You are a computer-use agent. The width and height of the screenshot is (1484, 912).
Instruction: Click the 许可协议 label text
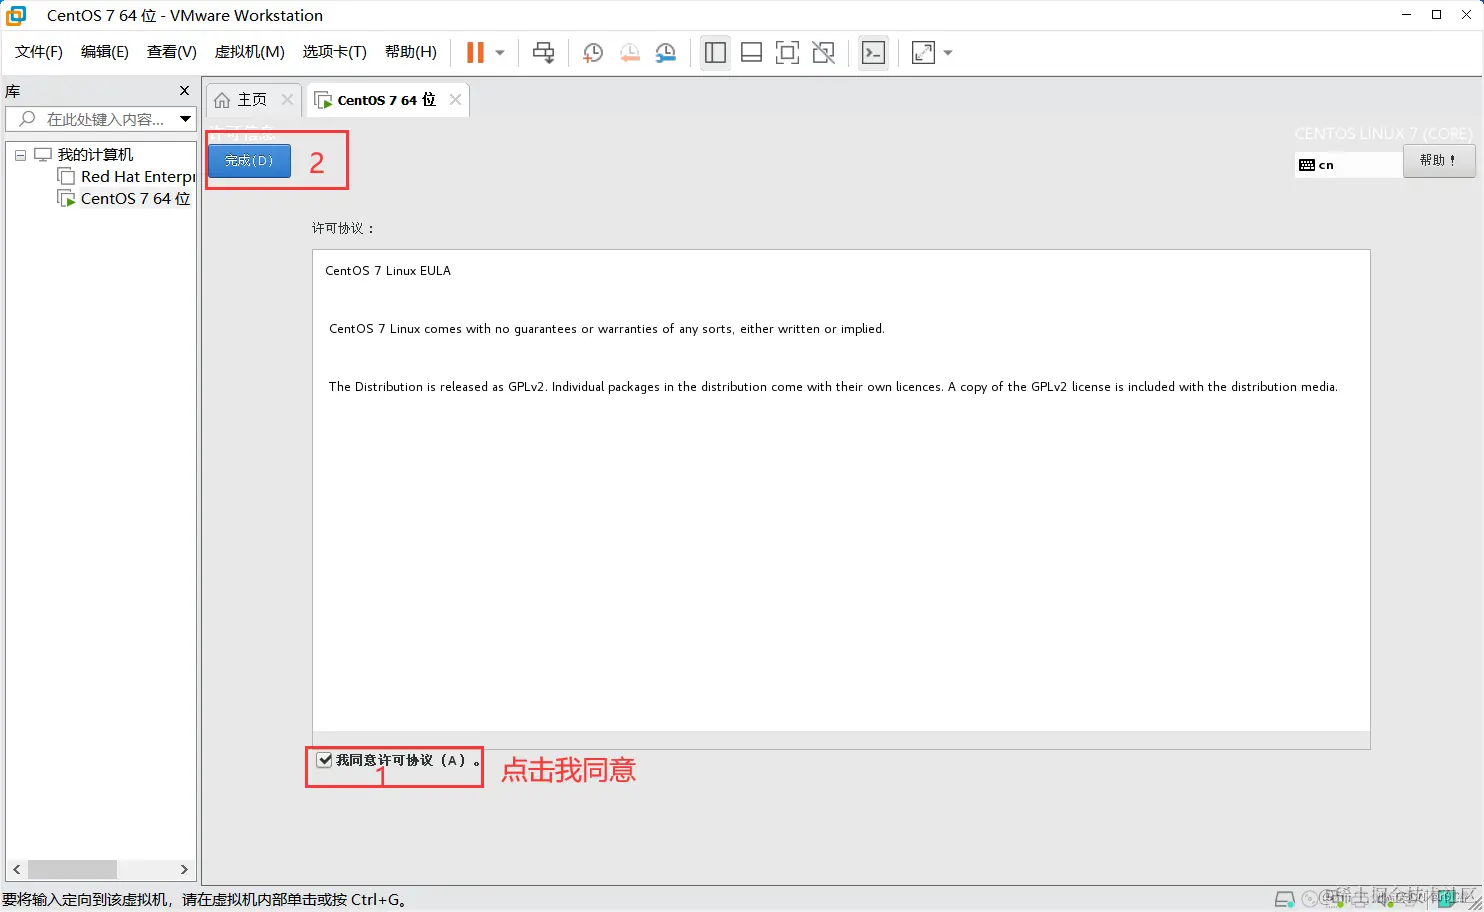[343, 228]
